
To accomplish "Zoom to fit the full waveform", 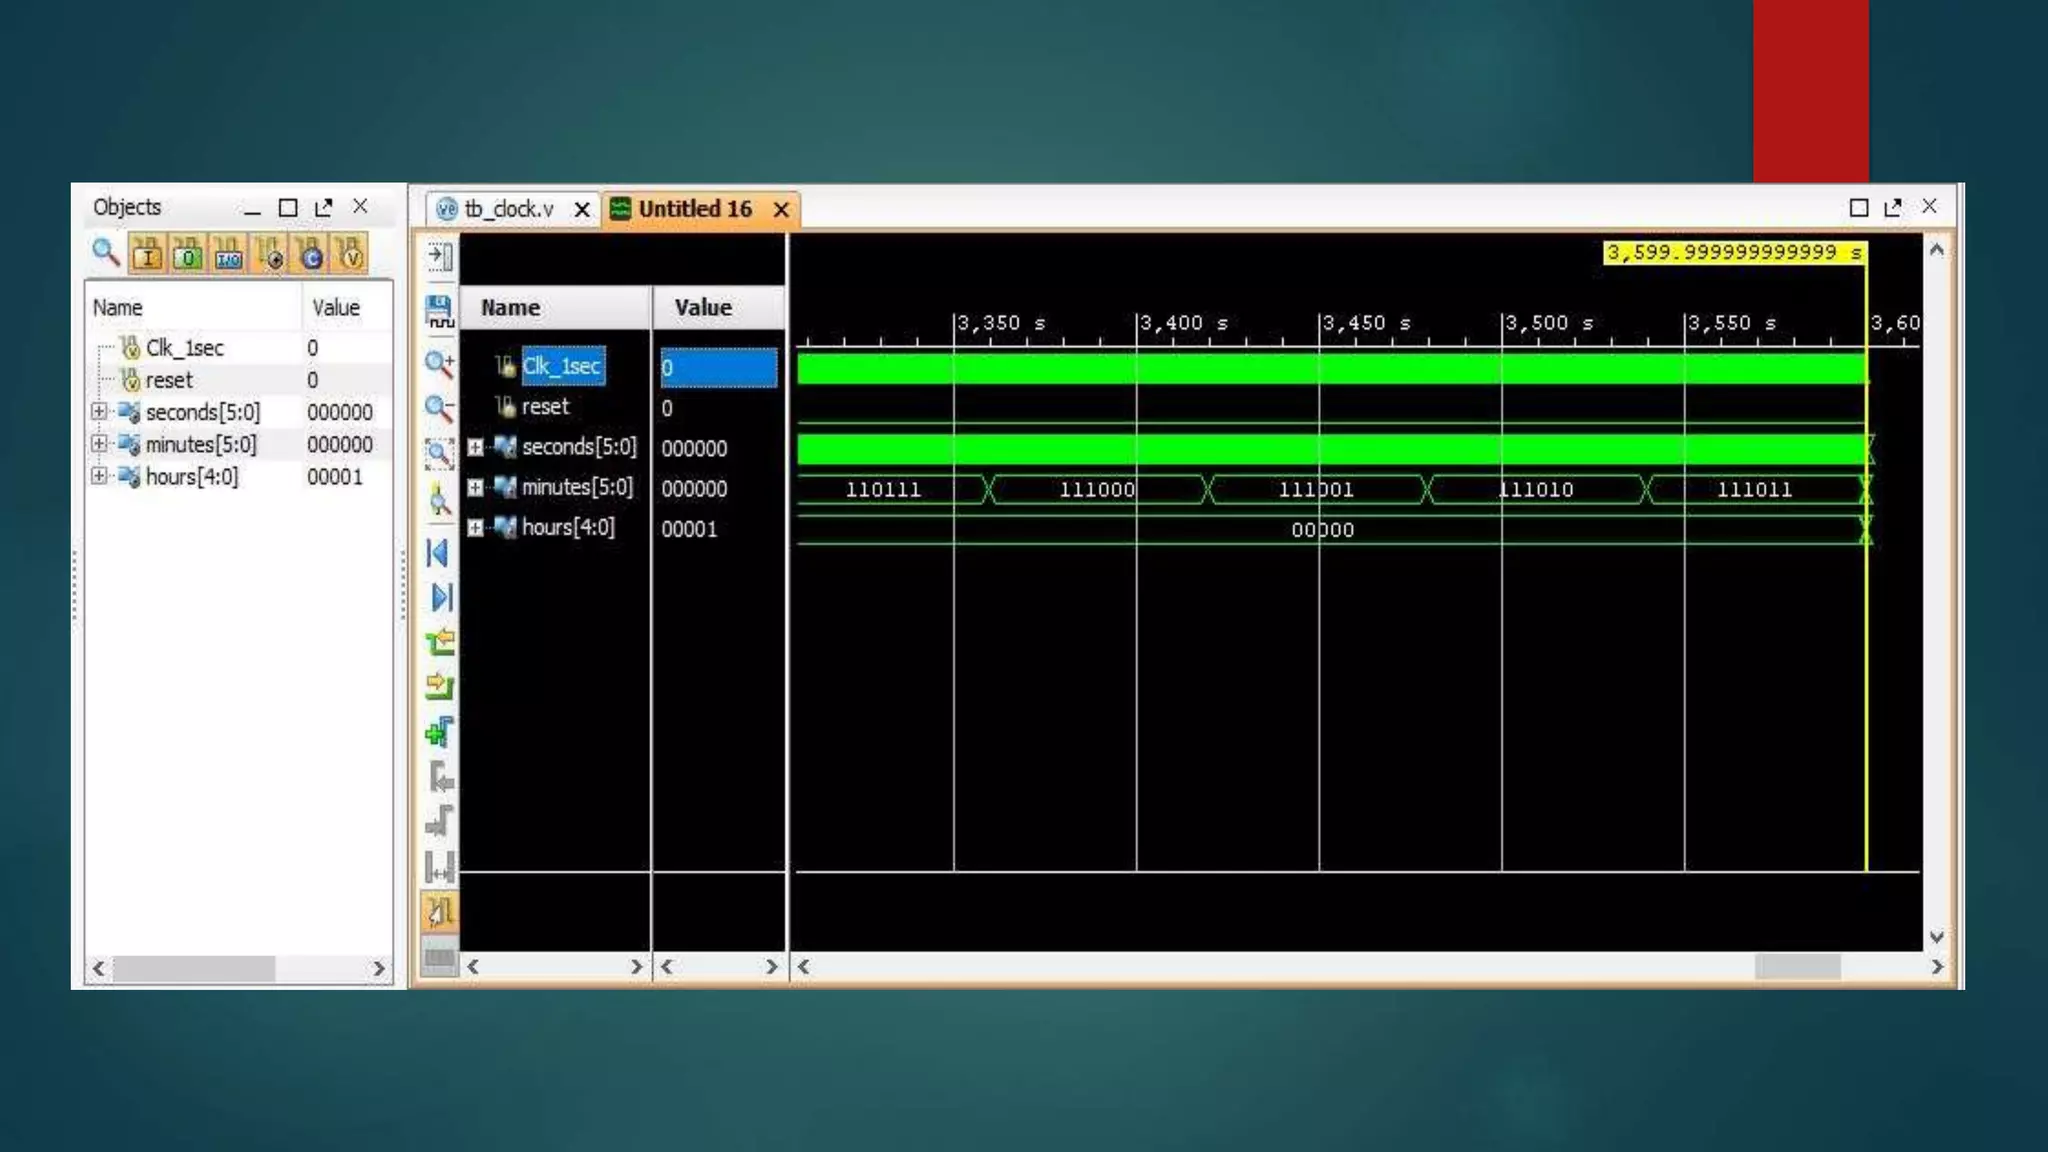I will pyautogui.click(x=440, y=454).
